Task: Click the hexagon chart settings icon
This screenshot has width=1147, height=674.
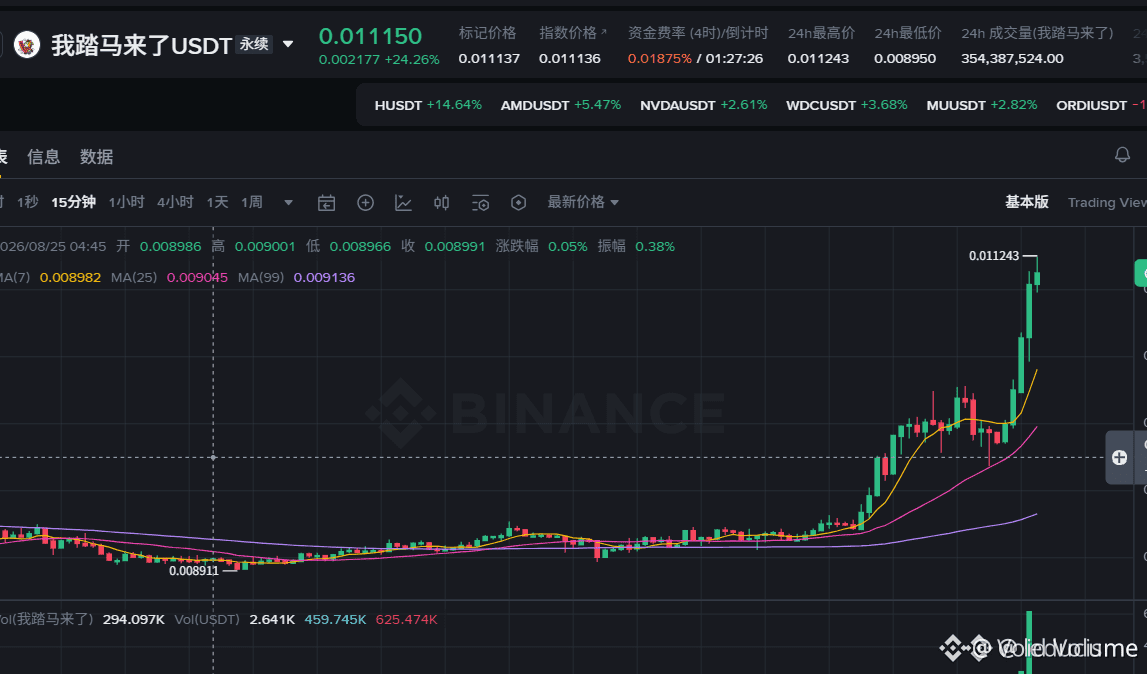Action: pyautogui.click(x=518, y=203)
